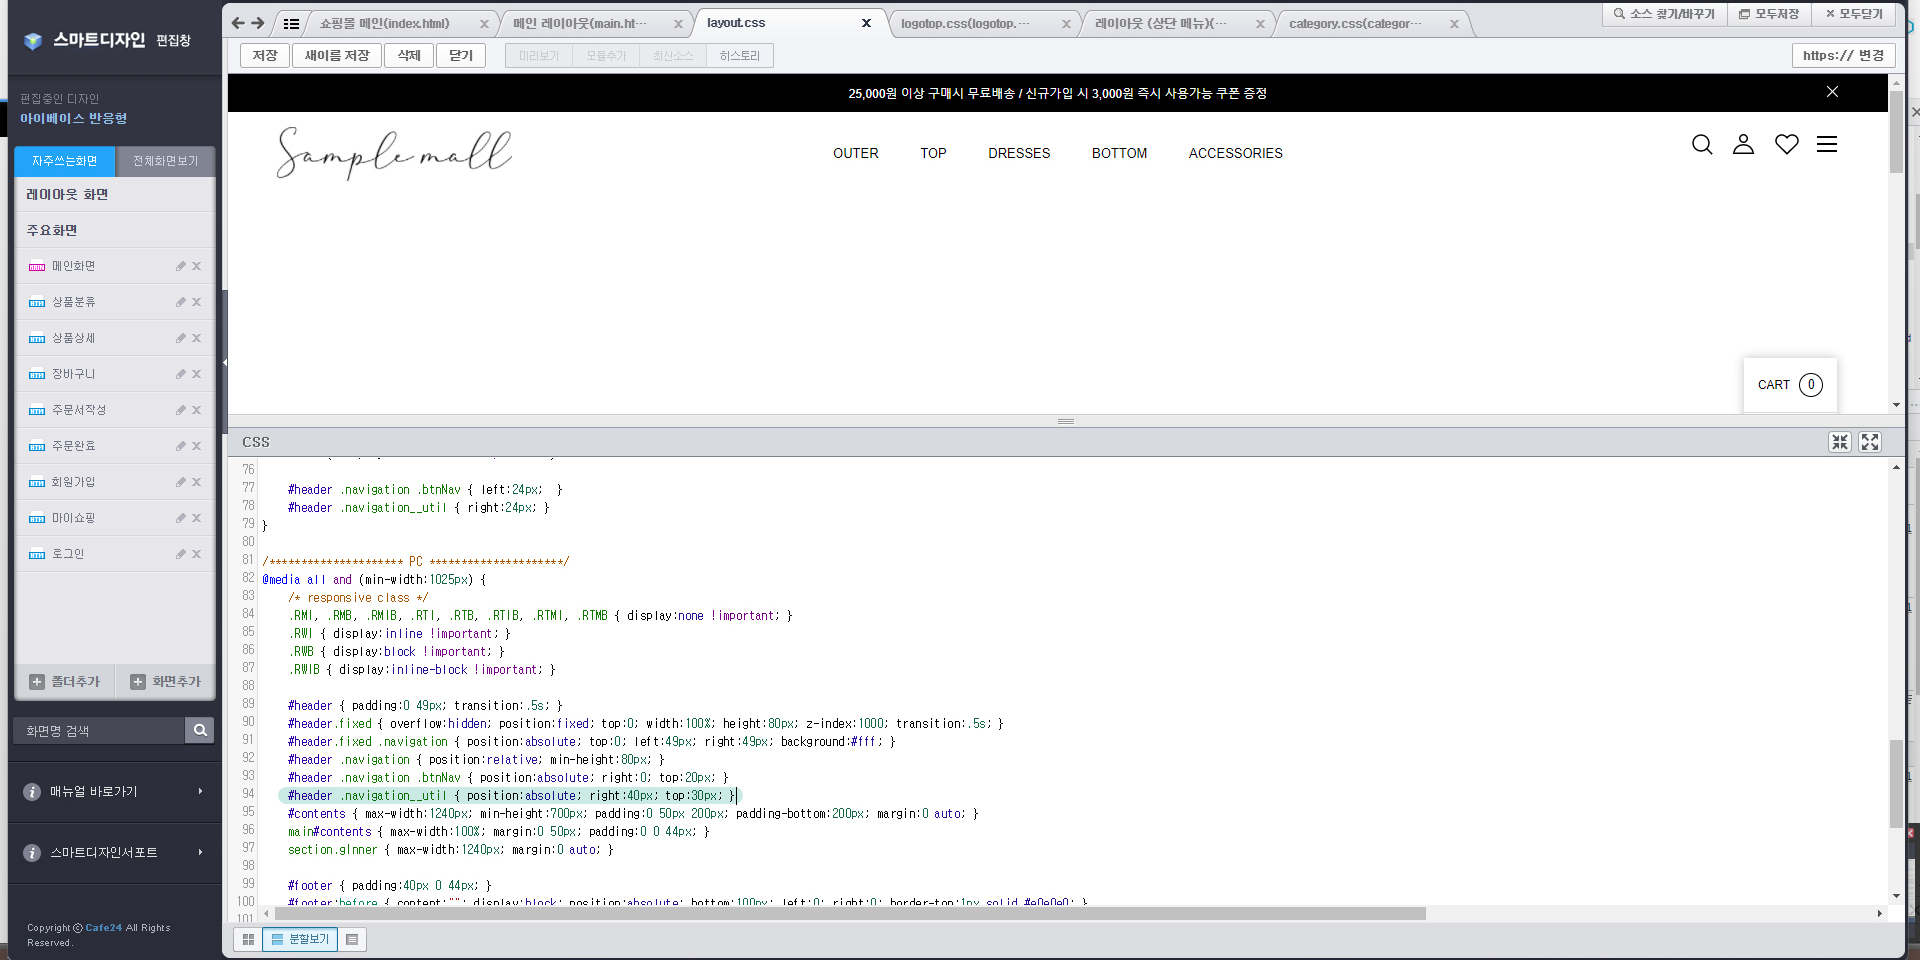Viewport: 1920px width, 960px height.
Task: Click the 화면추가 add screen button
Action: coord(166,682)
